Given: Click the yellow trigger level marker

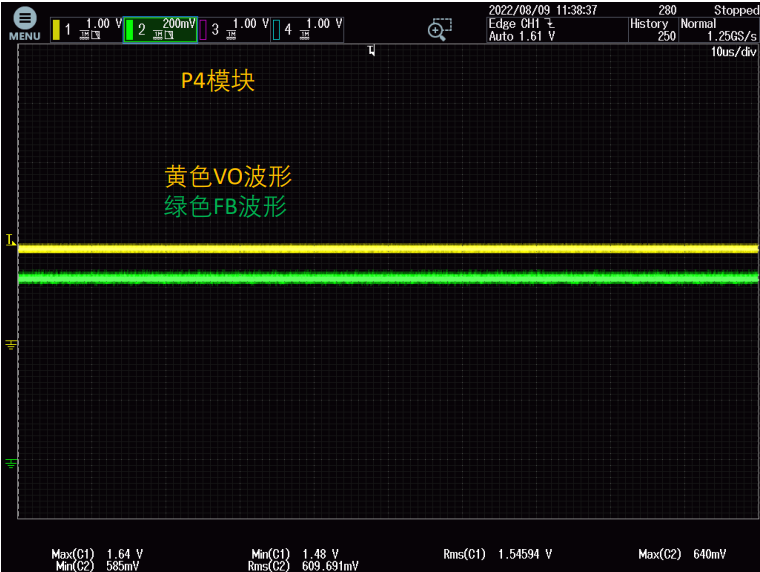Looking at the screenshot, I should 11,241.
